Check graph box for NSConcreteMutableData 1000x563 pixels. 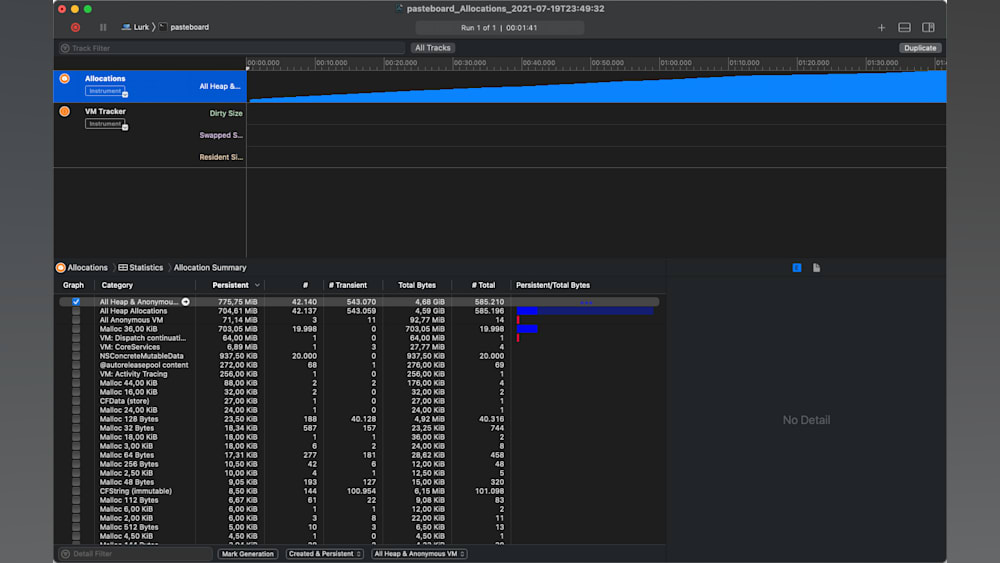[76, 356]
